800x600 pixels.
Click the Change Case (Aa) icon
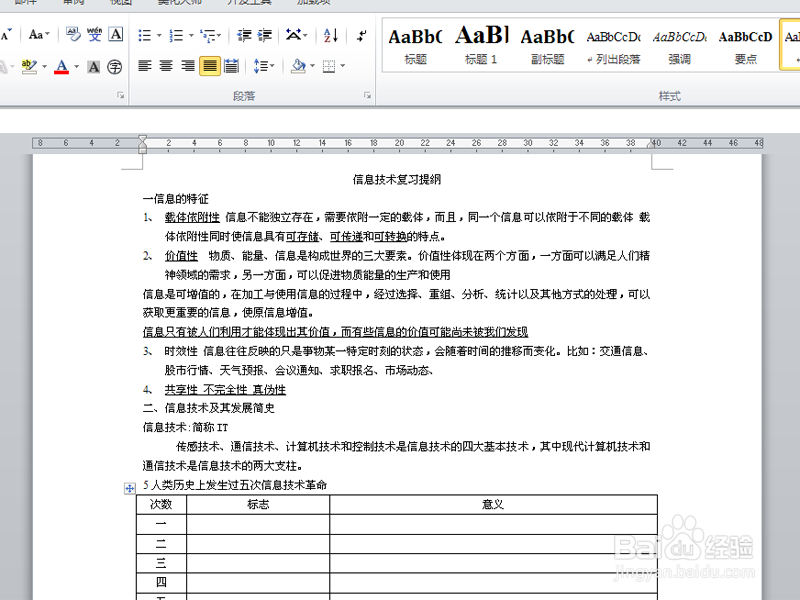click(36, 35)
